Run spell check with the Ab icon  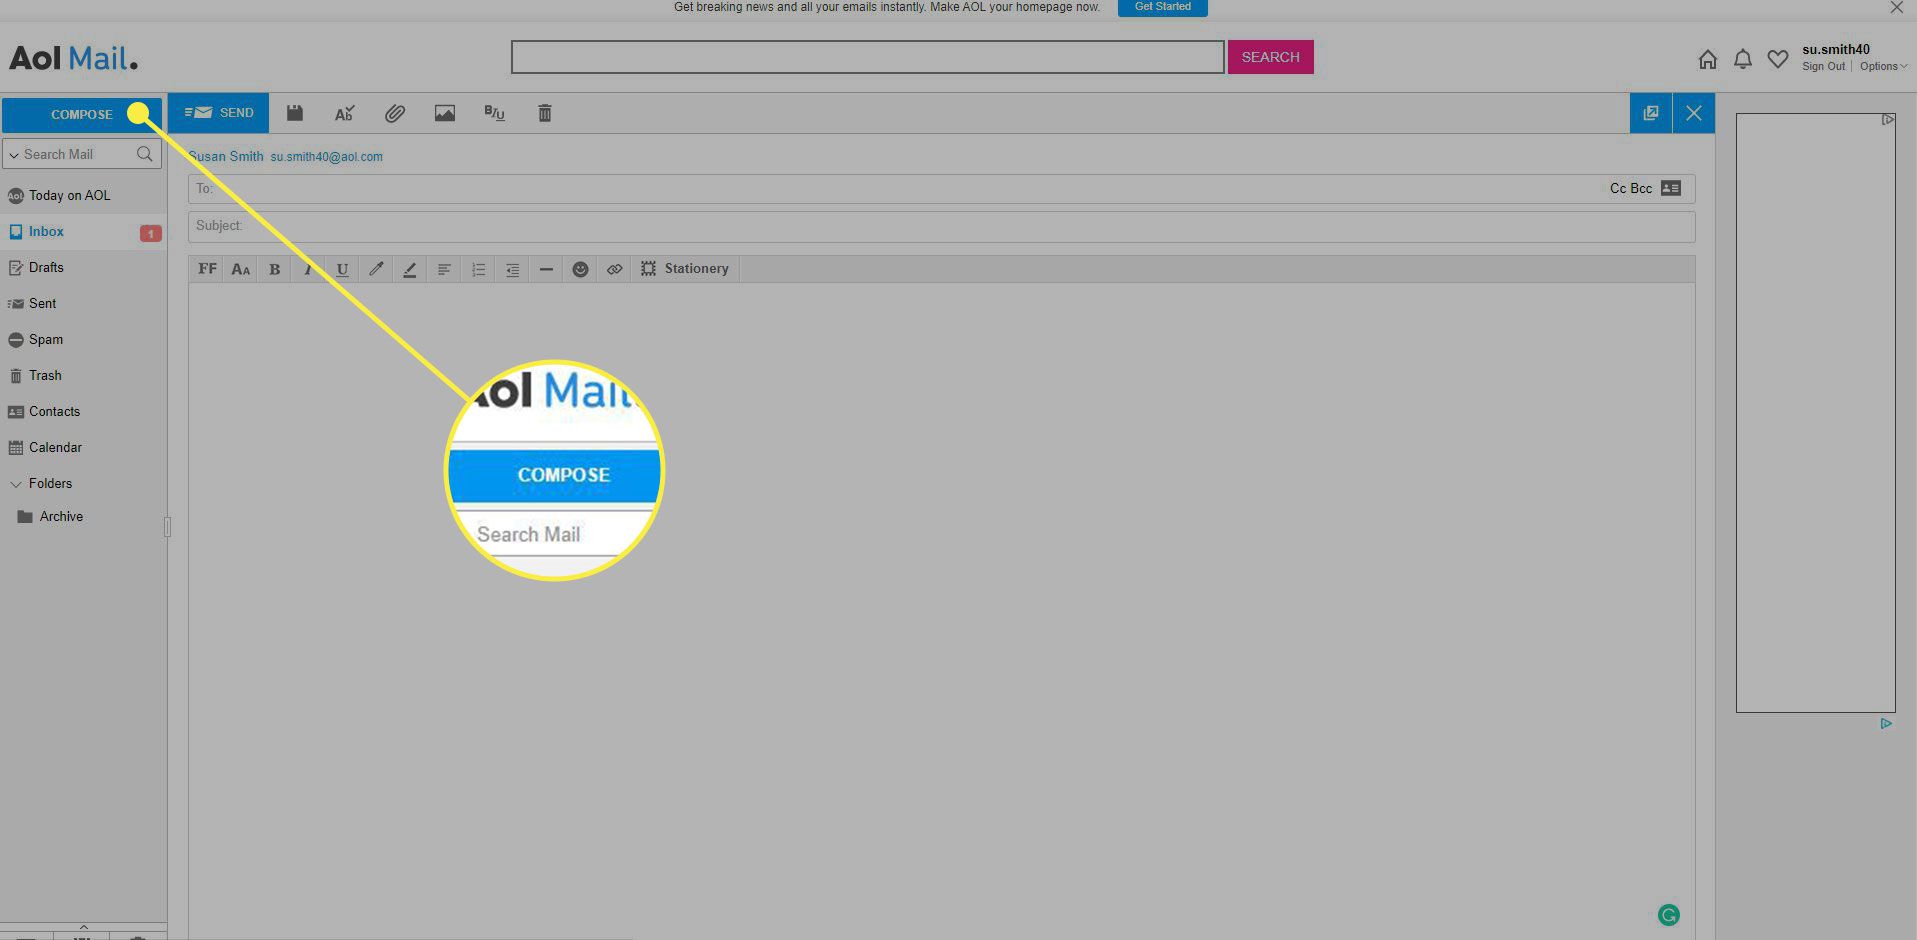tap(344, 113)
